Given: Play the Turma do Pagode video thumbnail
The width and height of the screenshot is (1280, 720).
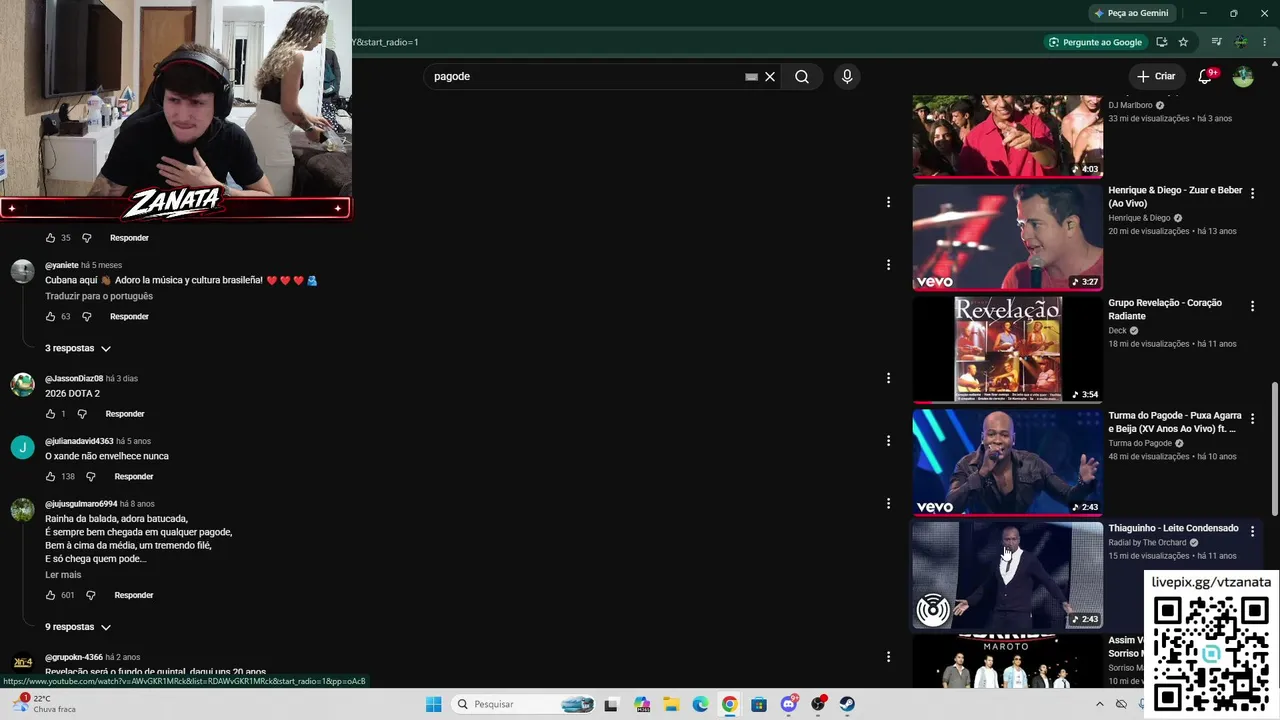Looking at the screenshot, I should tap(1008, 463).
